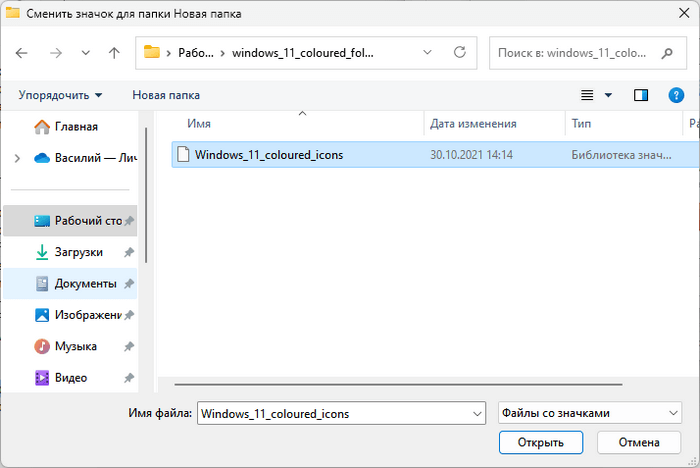Focus the search field 'Поиск в'
The height and width of the screenshot is (468, 700).
(588, 53)
